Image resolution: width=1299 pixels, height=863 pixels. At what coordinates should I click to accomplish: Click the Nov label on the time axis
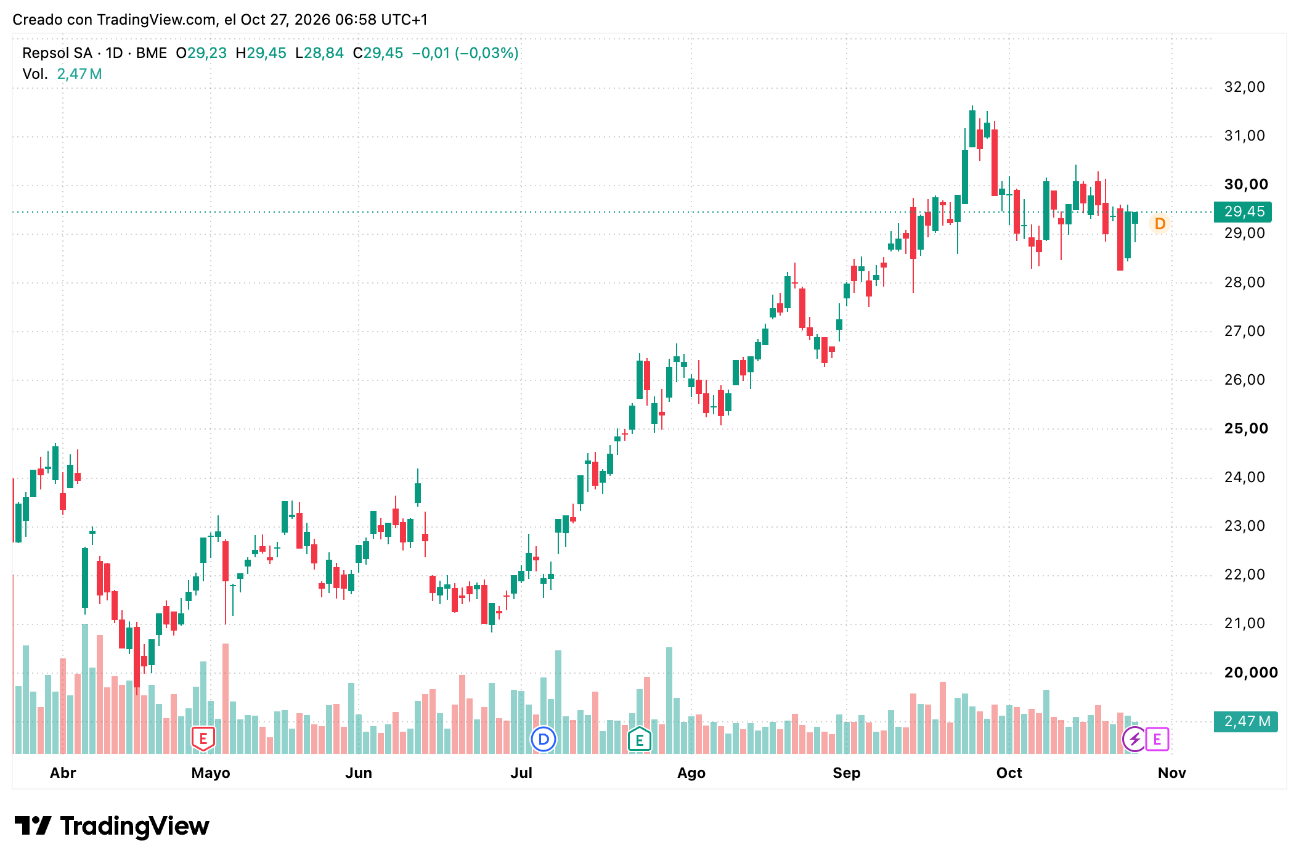point(1172,773)
